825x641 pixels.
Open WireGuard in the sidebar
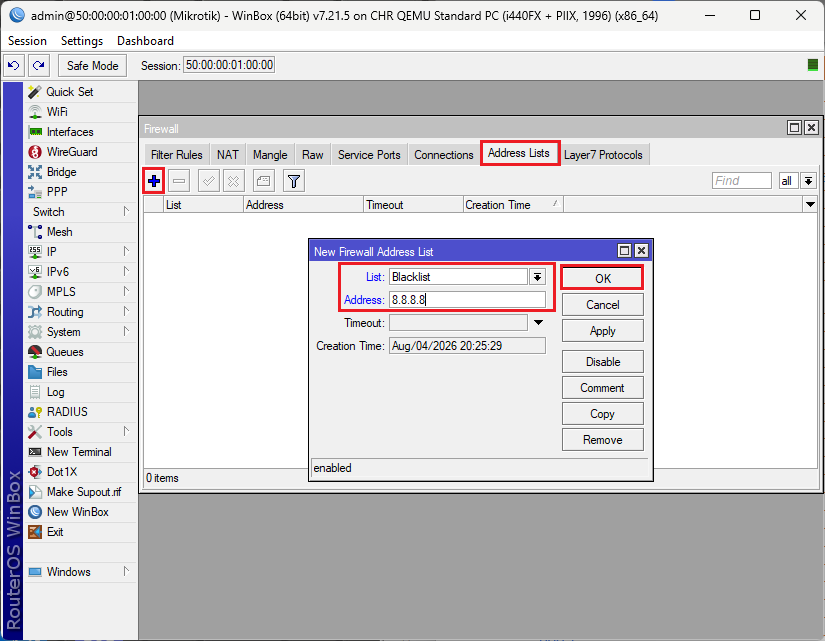click(82, 152)
